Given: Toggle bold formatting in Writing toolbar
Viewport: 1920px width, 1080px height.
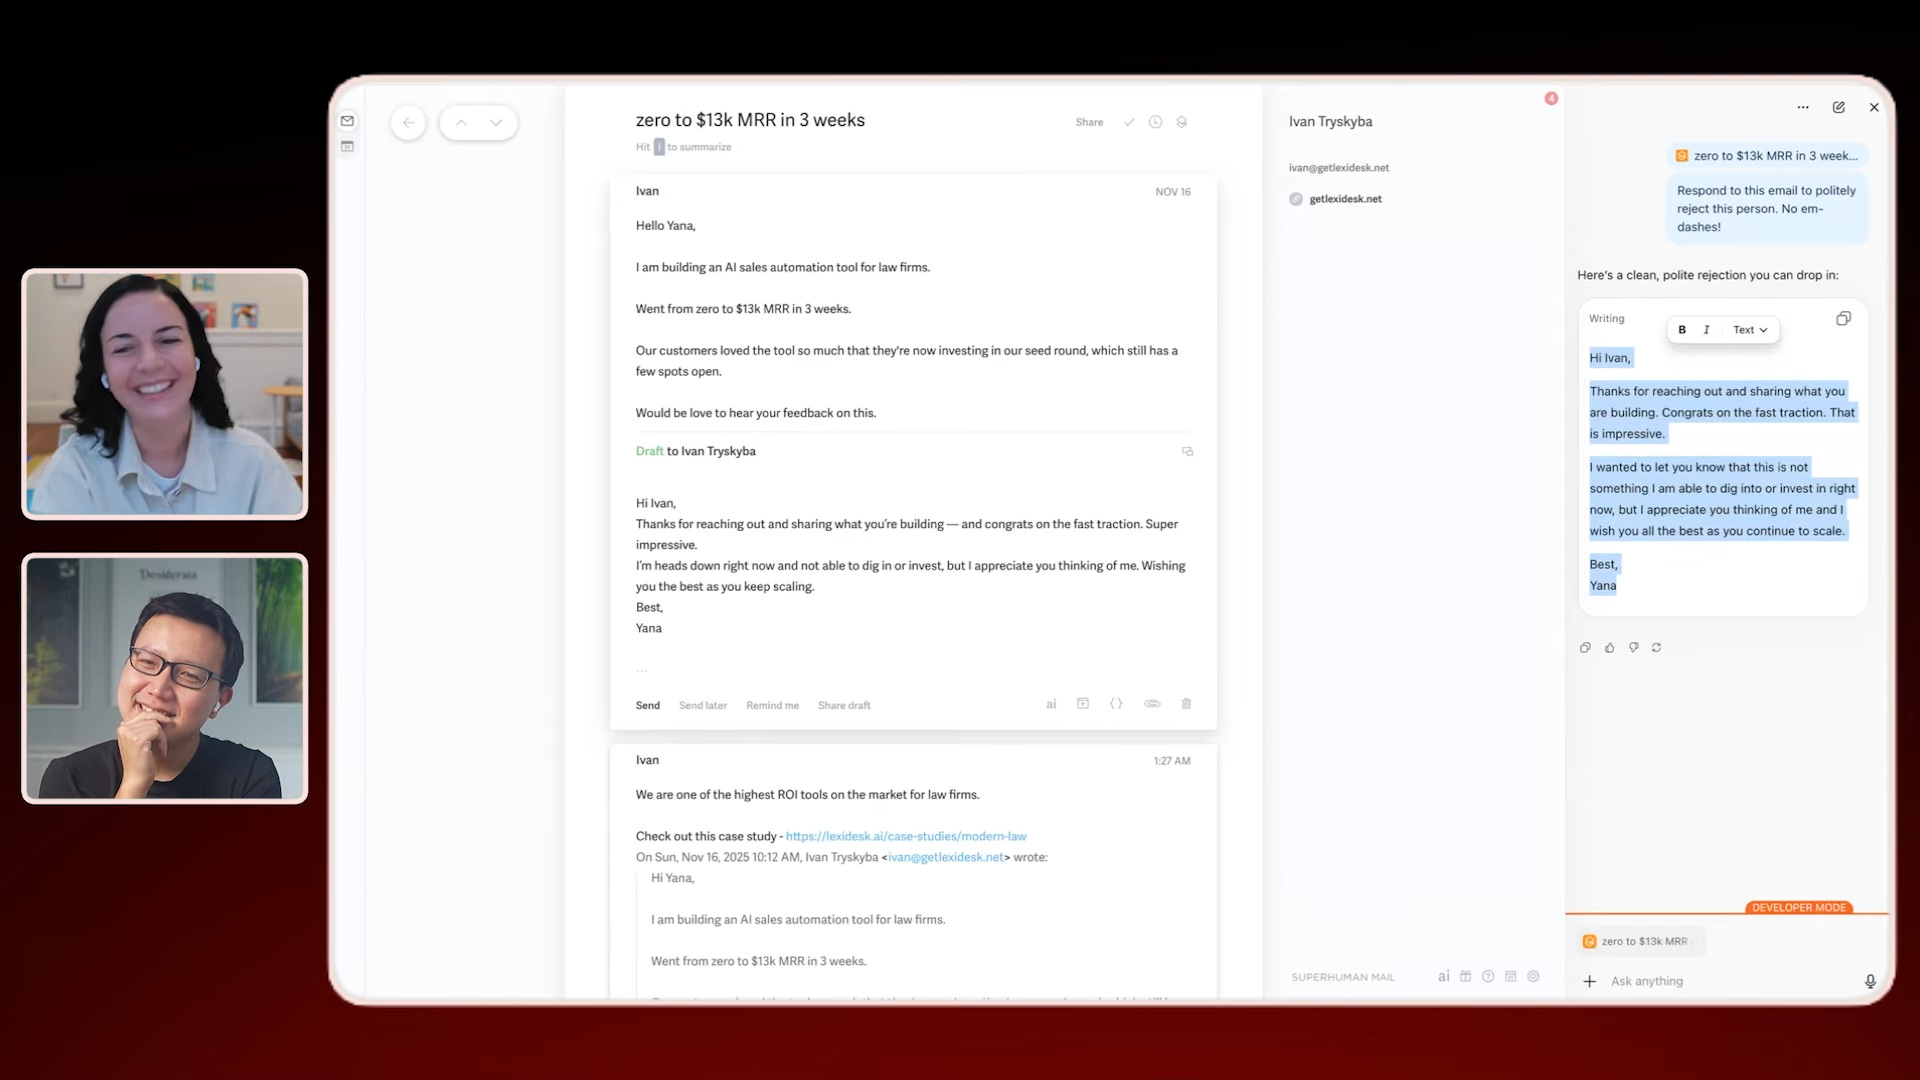Looking at the screenshot, I should (1682, 330).
